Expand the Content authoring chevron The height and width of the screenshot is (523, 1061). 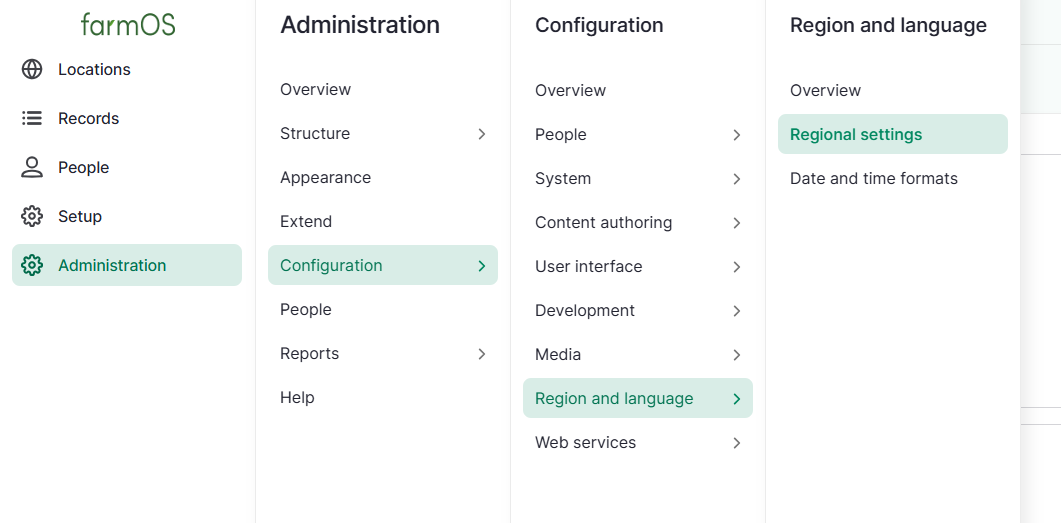737,223
